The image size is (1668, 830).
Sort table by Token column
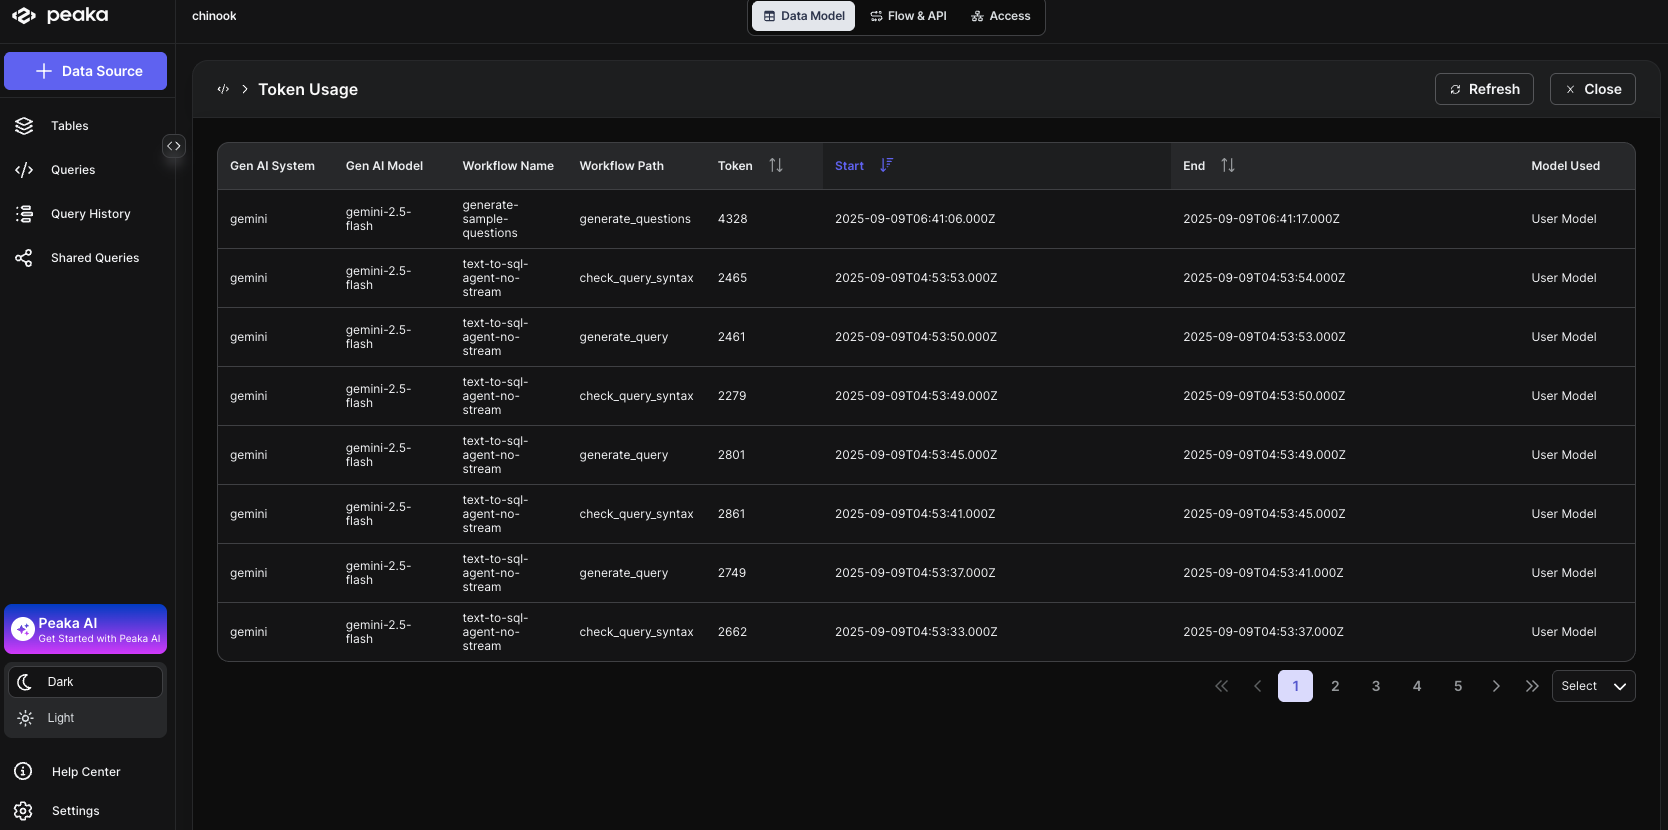[776, 165]
